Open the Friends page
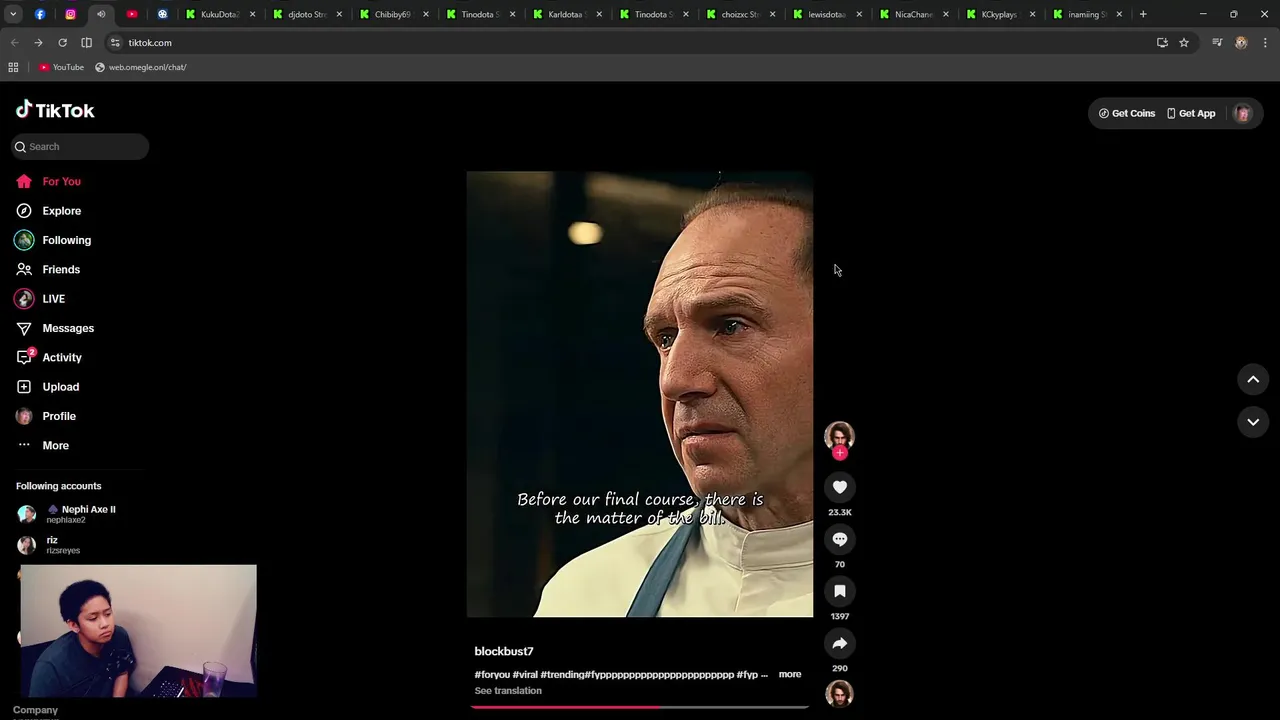1280x720 pixels. pyautogui.click(x=48, y=269)
